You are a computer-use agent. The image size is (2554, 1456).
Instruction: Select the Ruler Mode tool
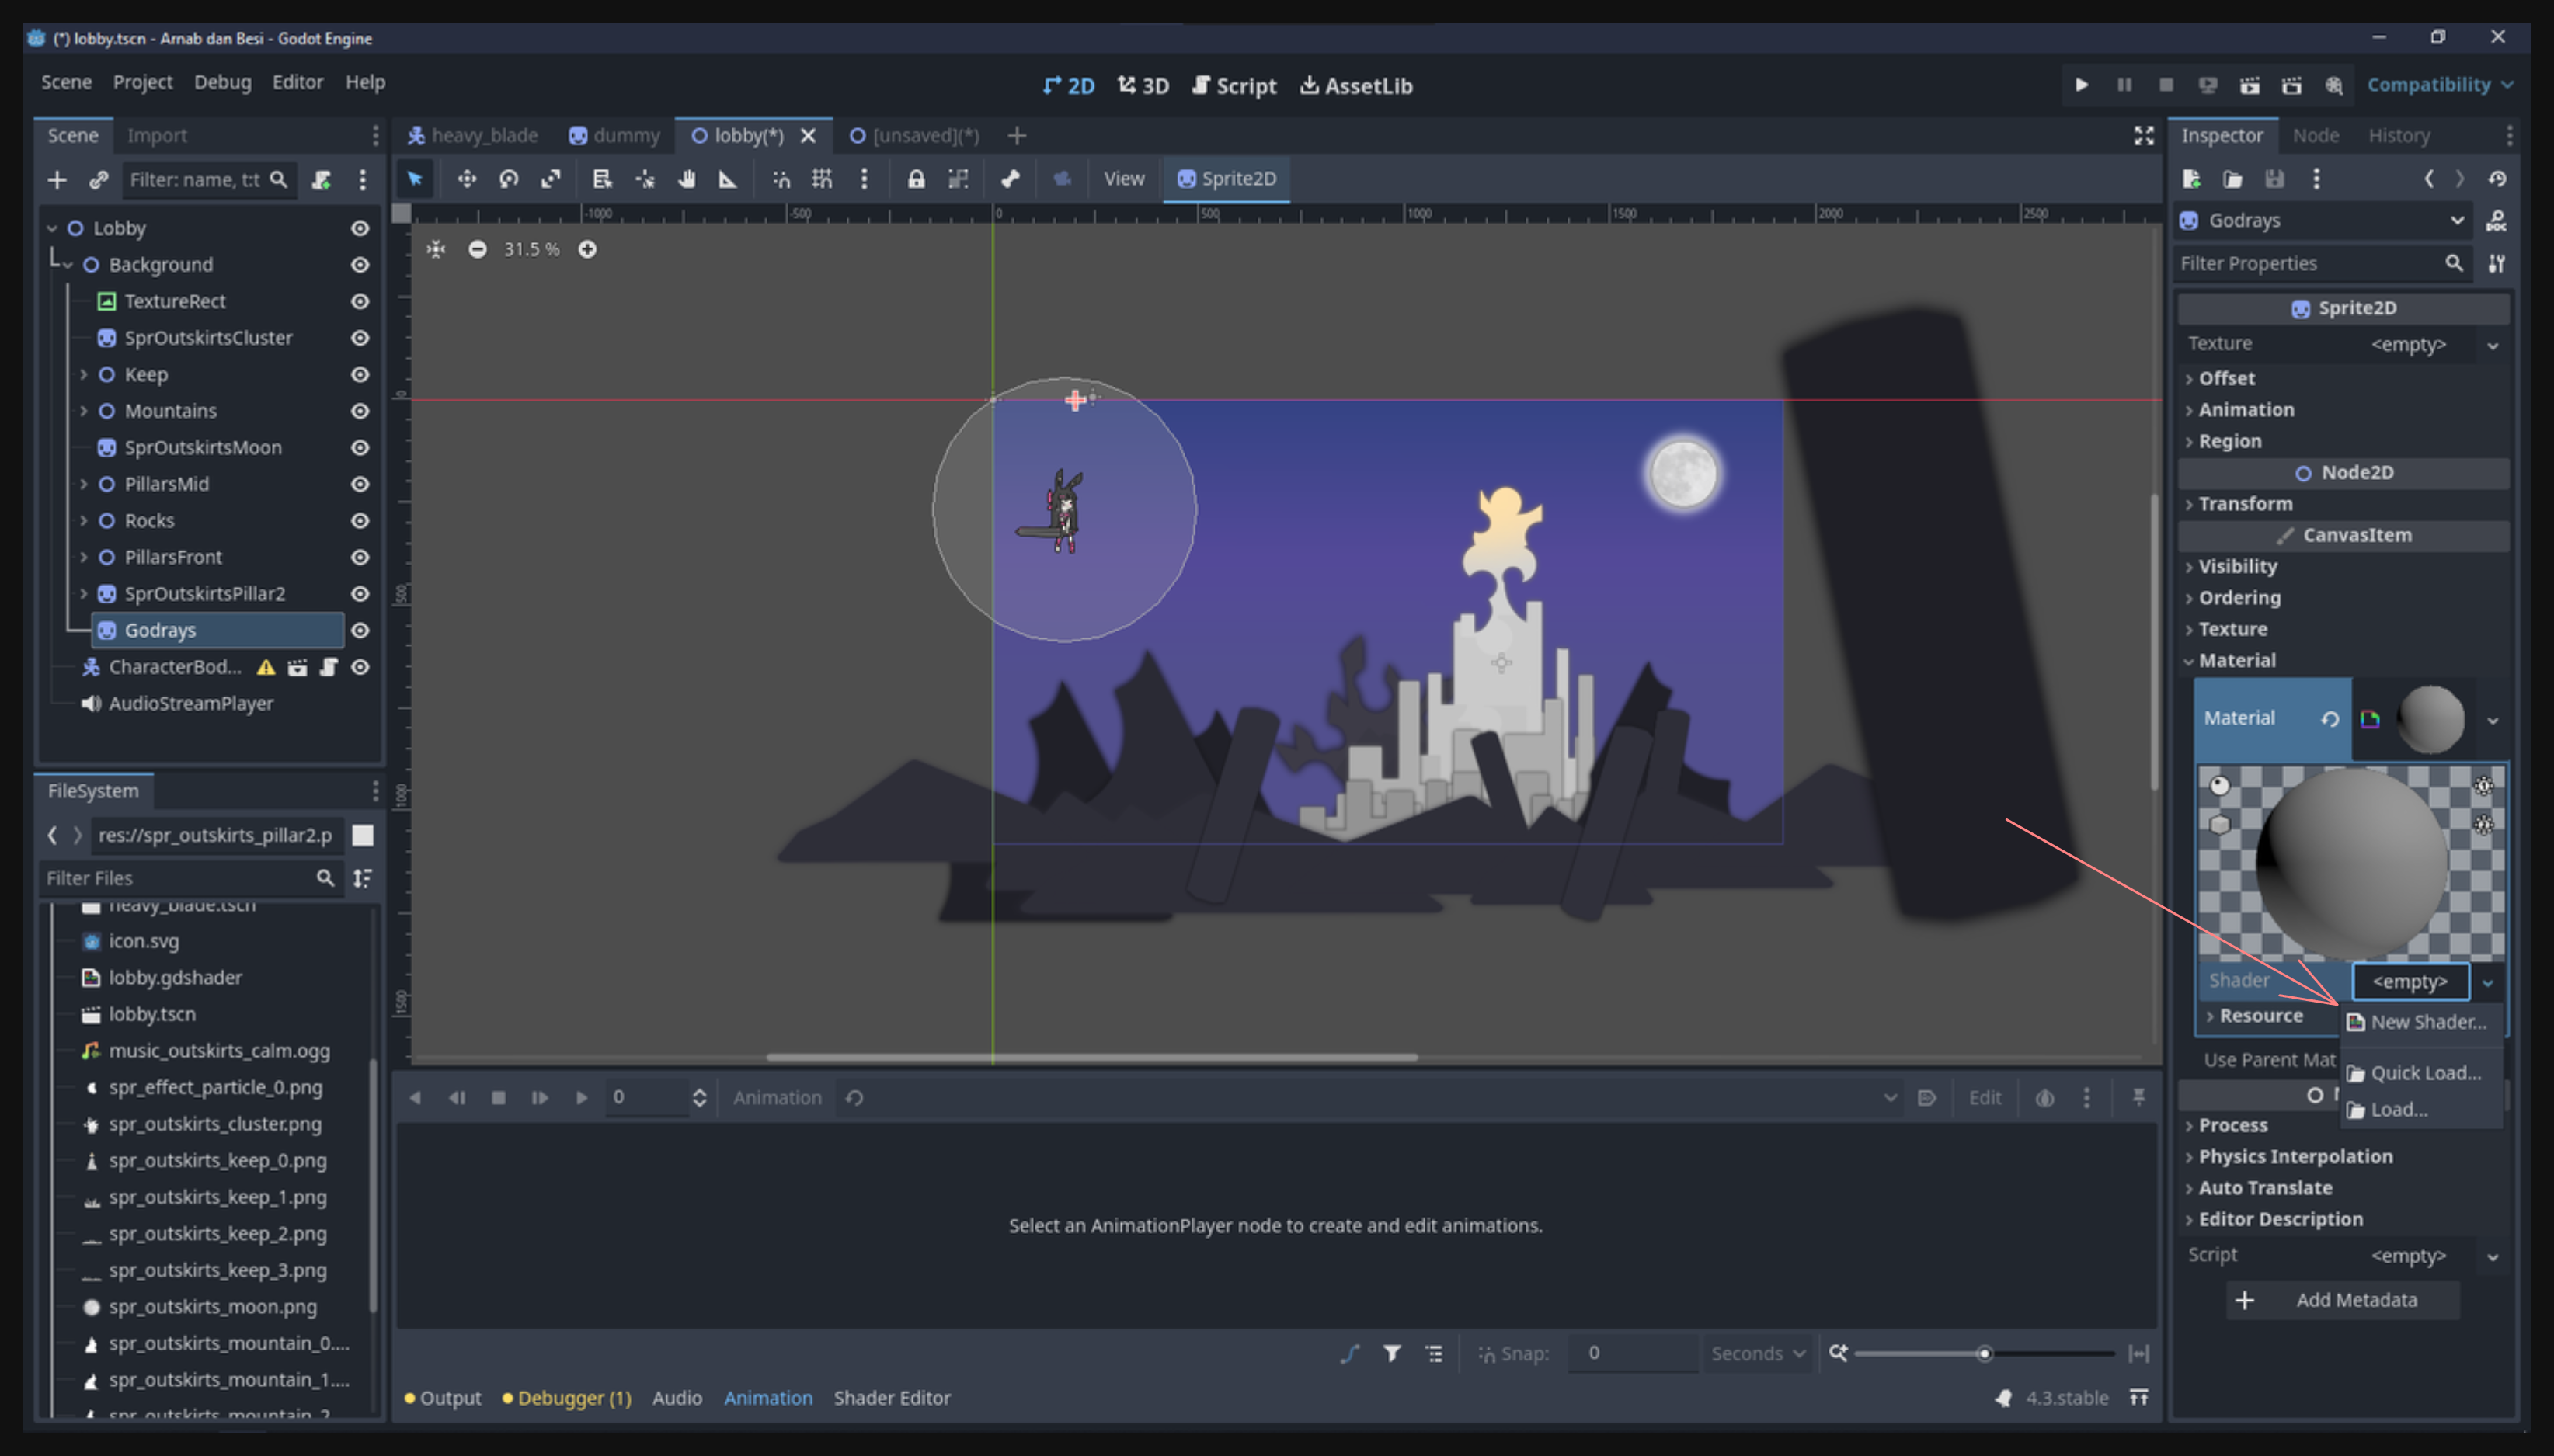[x=727, y=179]
